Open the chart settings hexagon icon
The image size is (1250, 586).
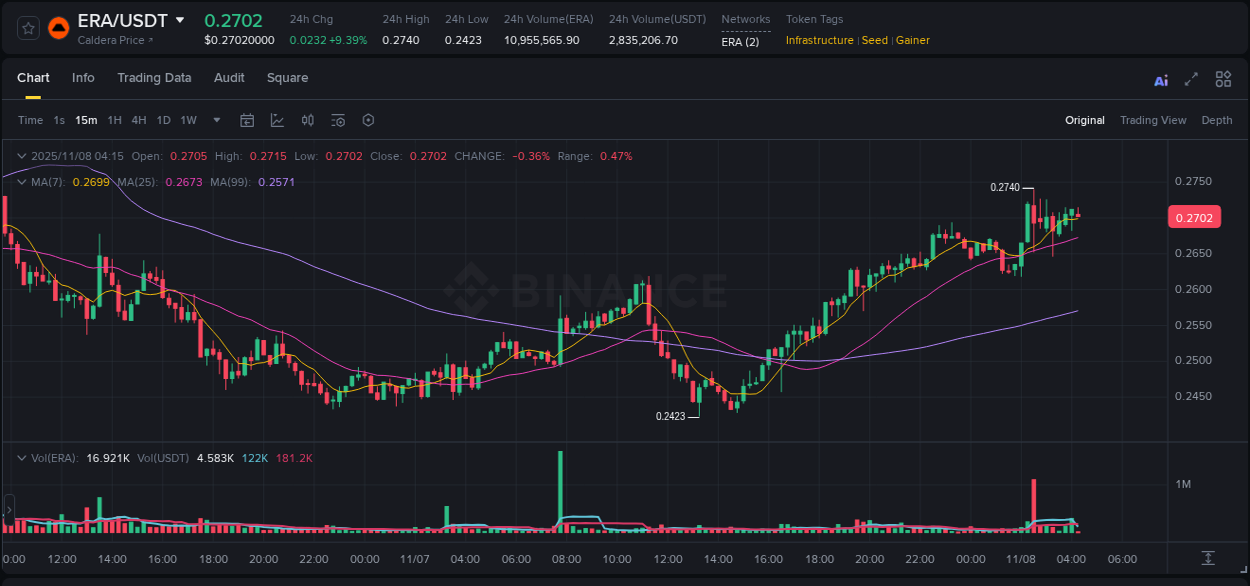(x=367, y=120)
